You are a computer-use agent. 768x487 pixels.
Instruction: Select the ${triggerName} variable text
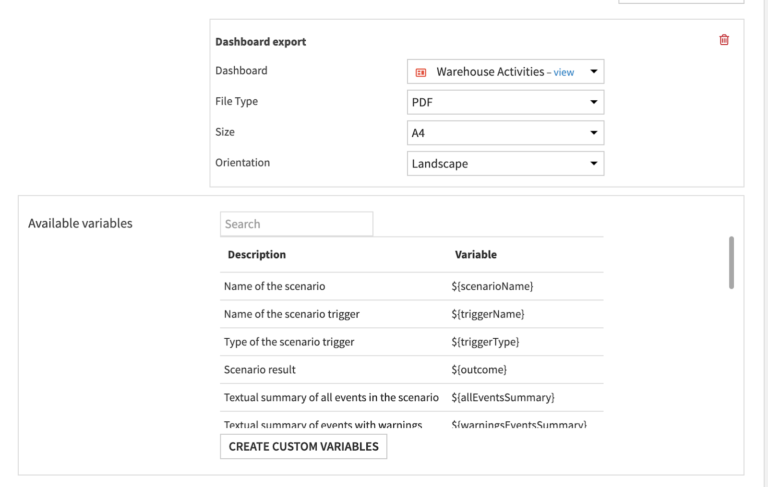point(488,314)
